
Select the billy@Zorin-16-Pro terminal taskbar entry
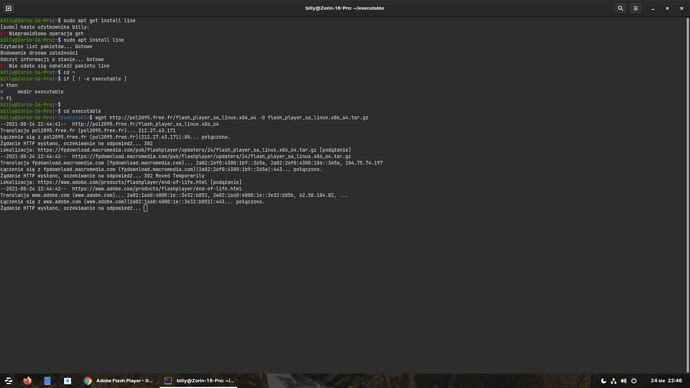pyautogui.click(x=198, y=381)
